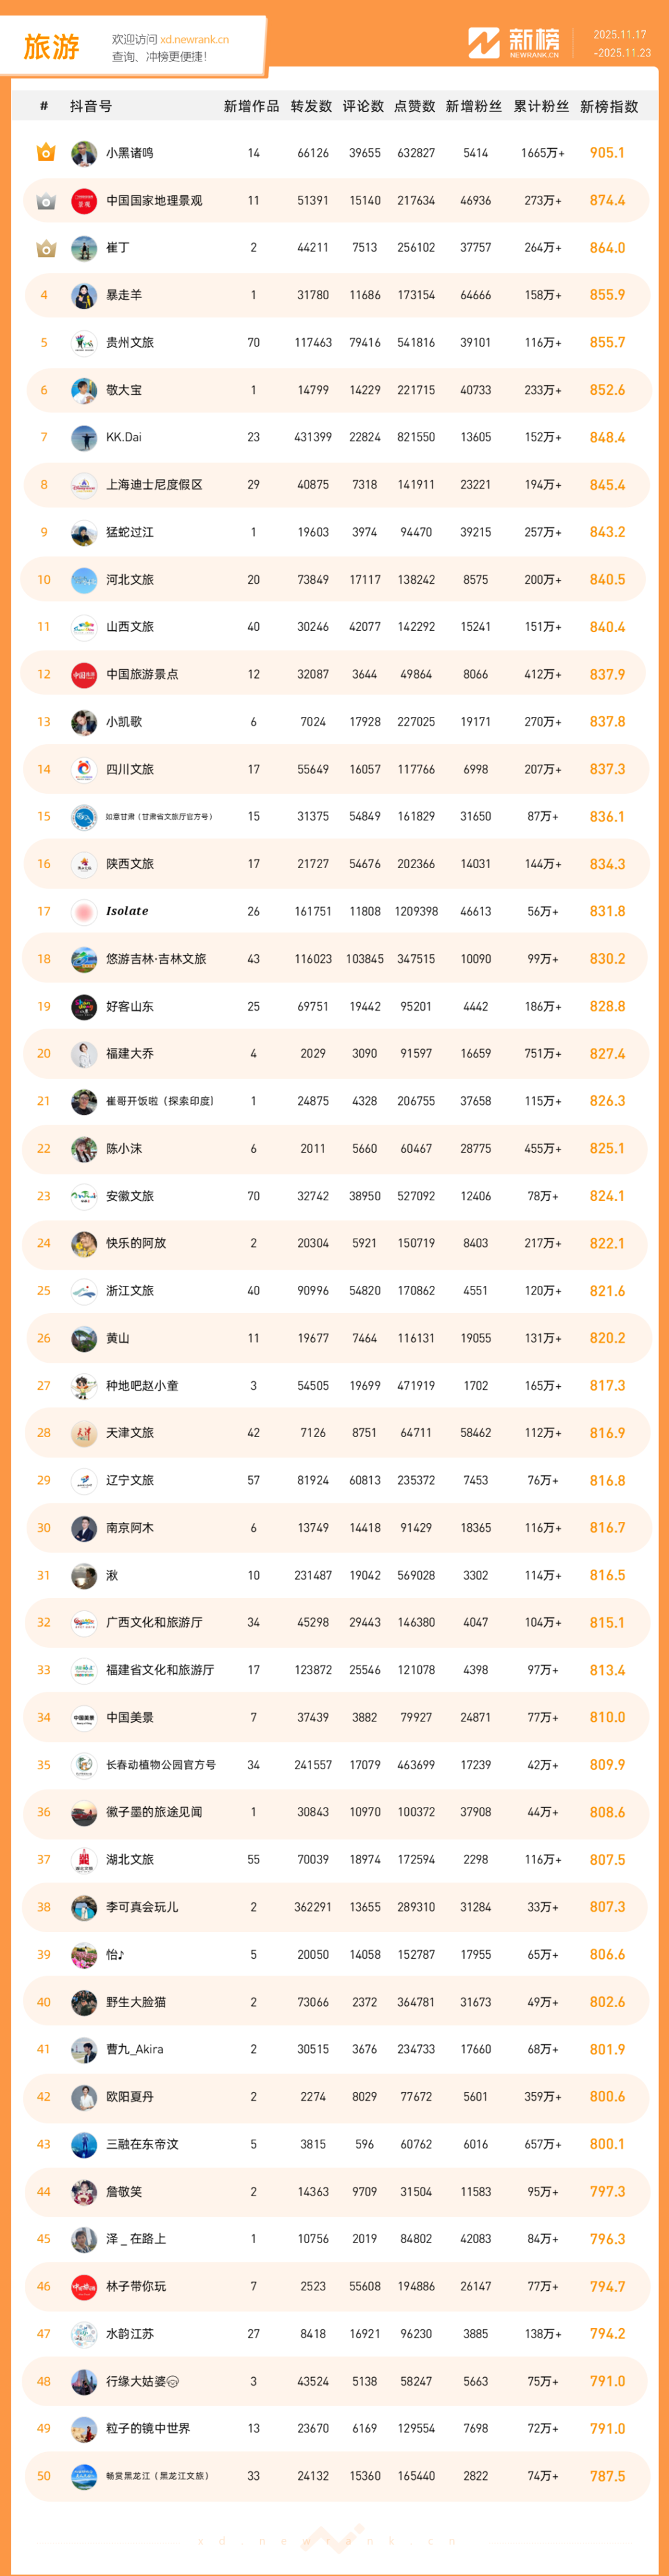
Task: Click the 2025.11.17 date range
Action: tap(620, 35)
